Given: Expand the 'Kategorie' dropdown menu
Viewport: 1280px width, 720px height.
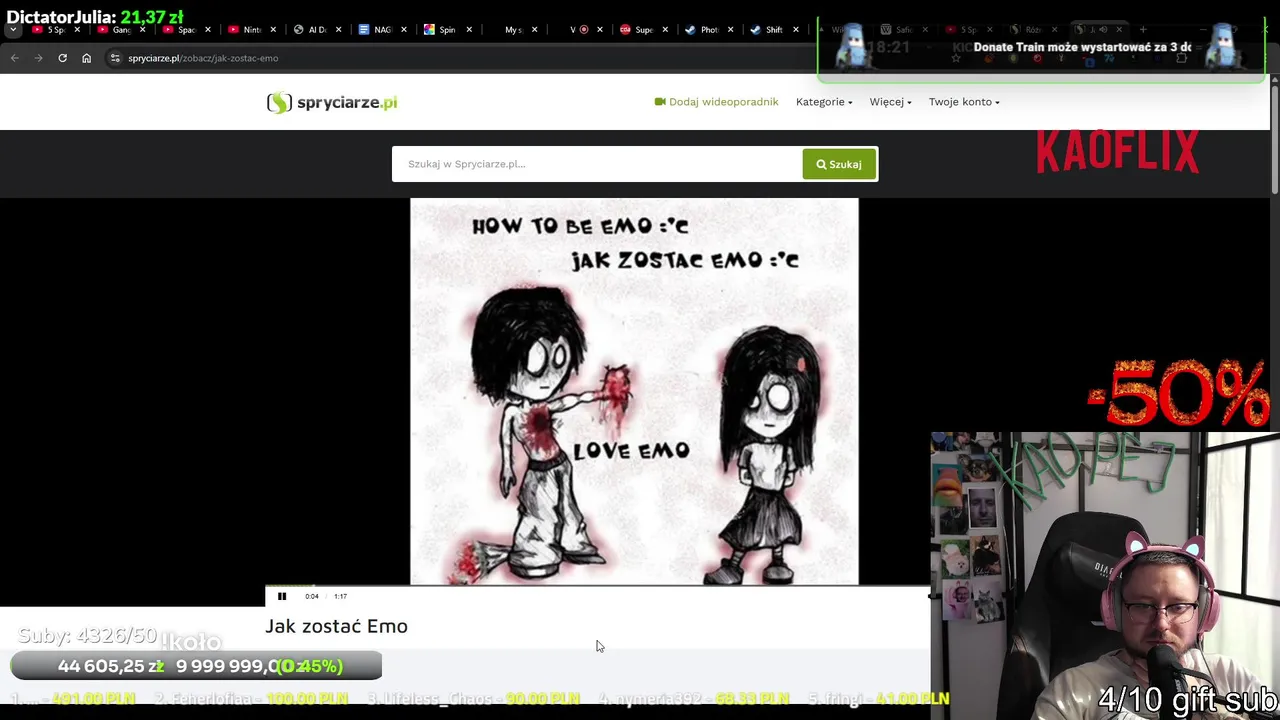Looking at the screenshot, I should coord(824,102).
